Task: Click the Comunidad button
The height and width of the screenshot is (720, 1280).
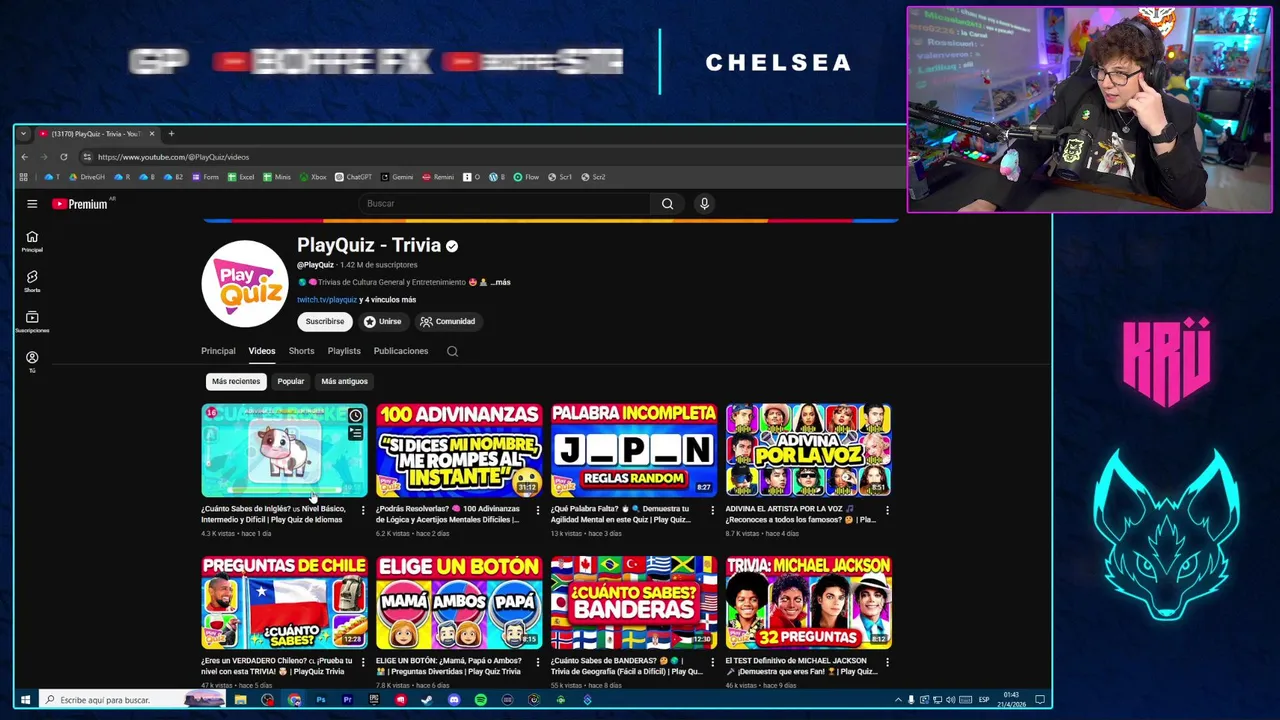Action: click(x=448, y=322)
